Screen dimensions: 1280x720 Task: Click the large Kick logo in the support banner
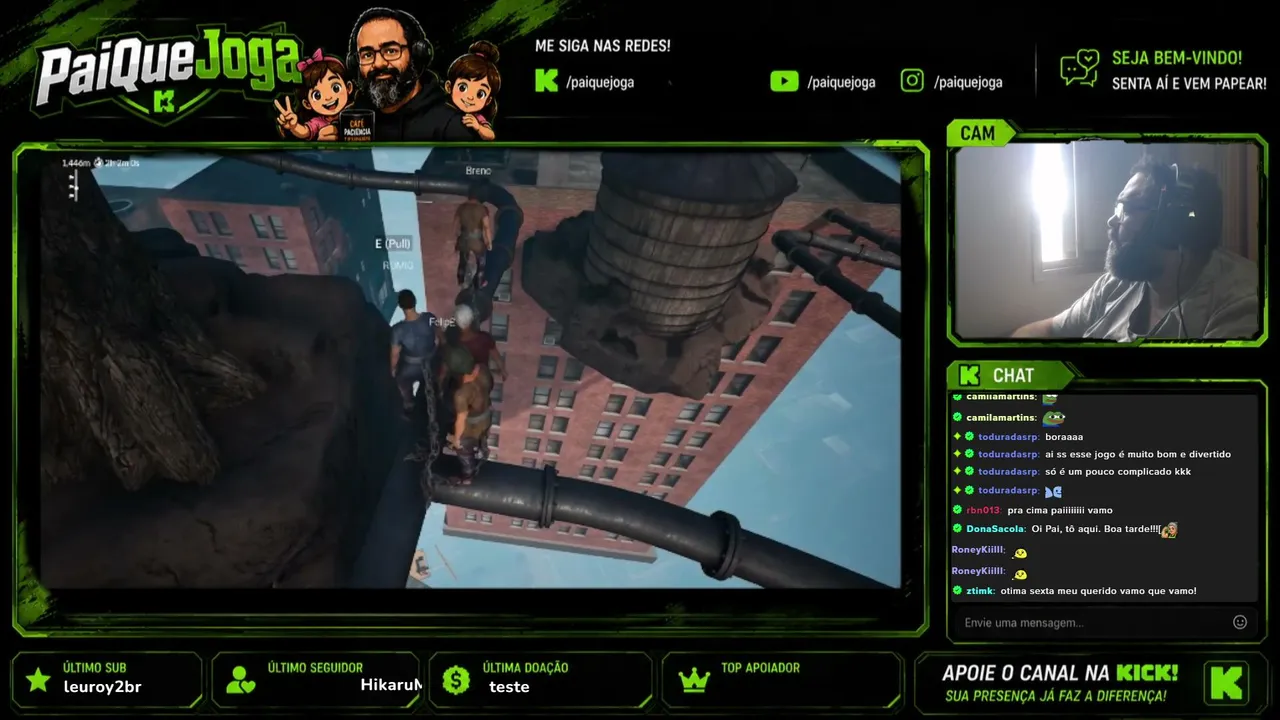pos(1226,682)
